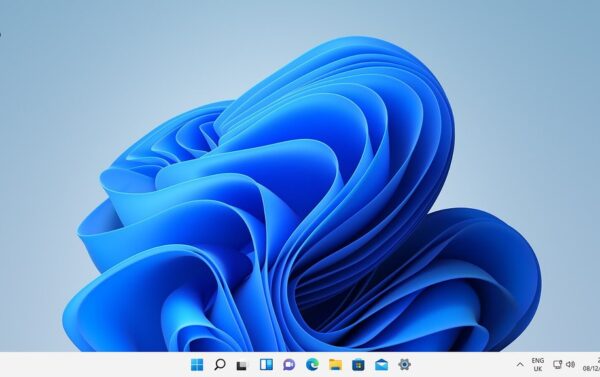
Task: Launch Microsoft Edge from the taskbar
Action: pos(312,365)
